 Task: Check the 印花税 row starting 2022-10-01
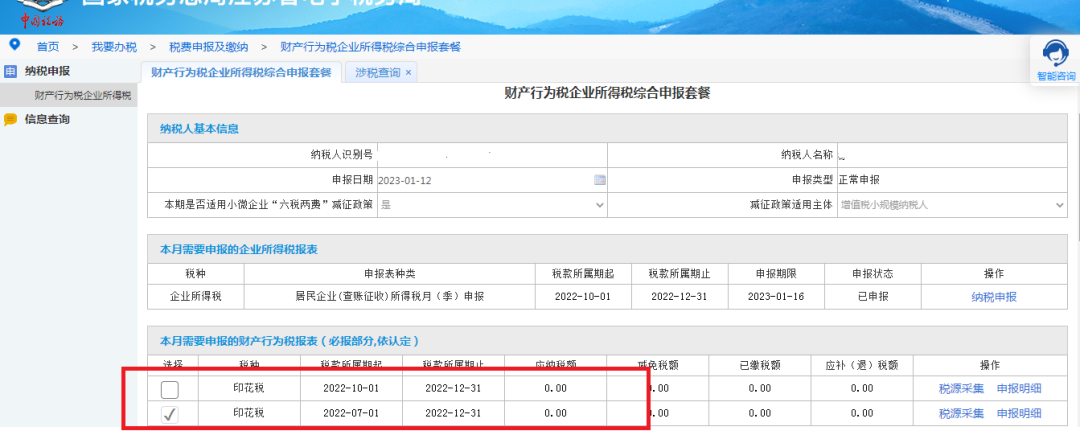point(170,389)
